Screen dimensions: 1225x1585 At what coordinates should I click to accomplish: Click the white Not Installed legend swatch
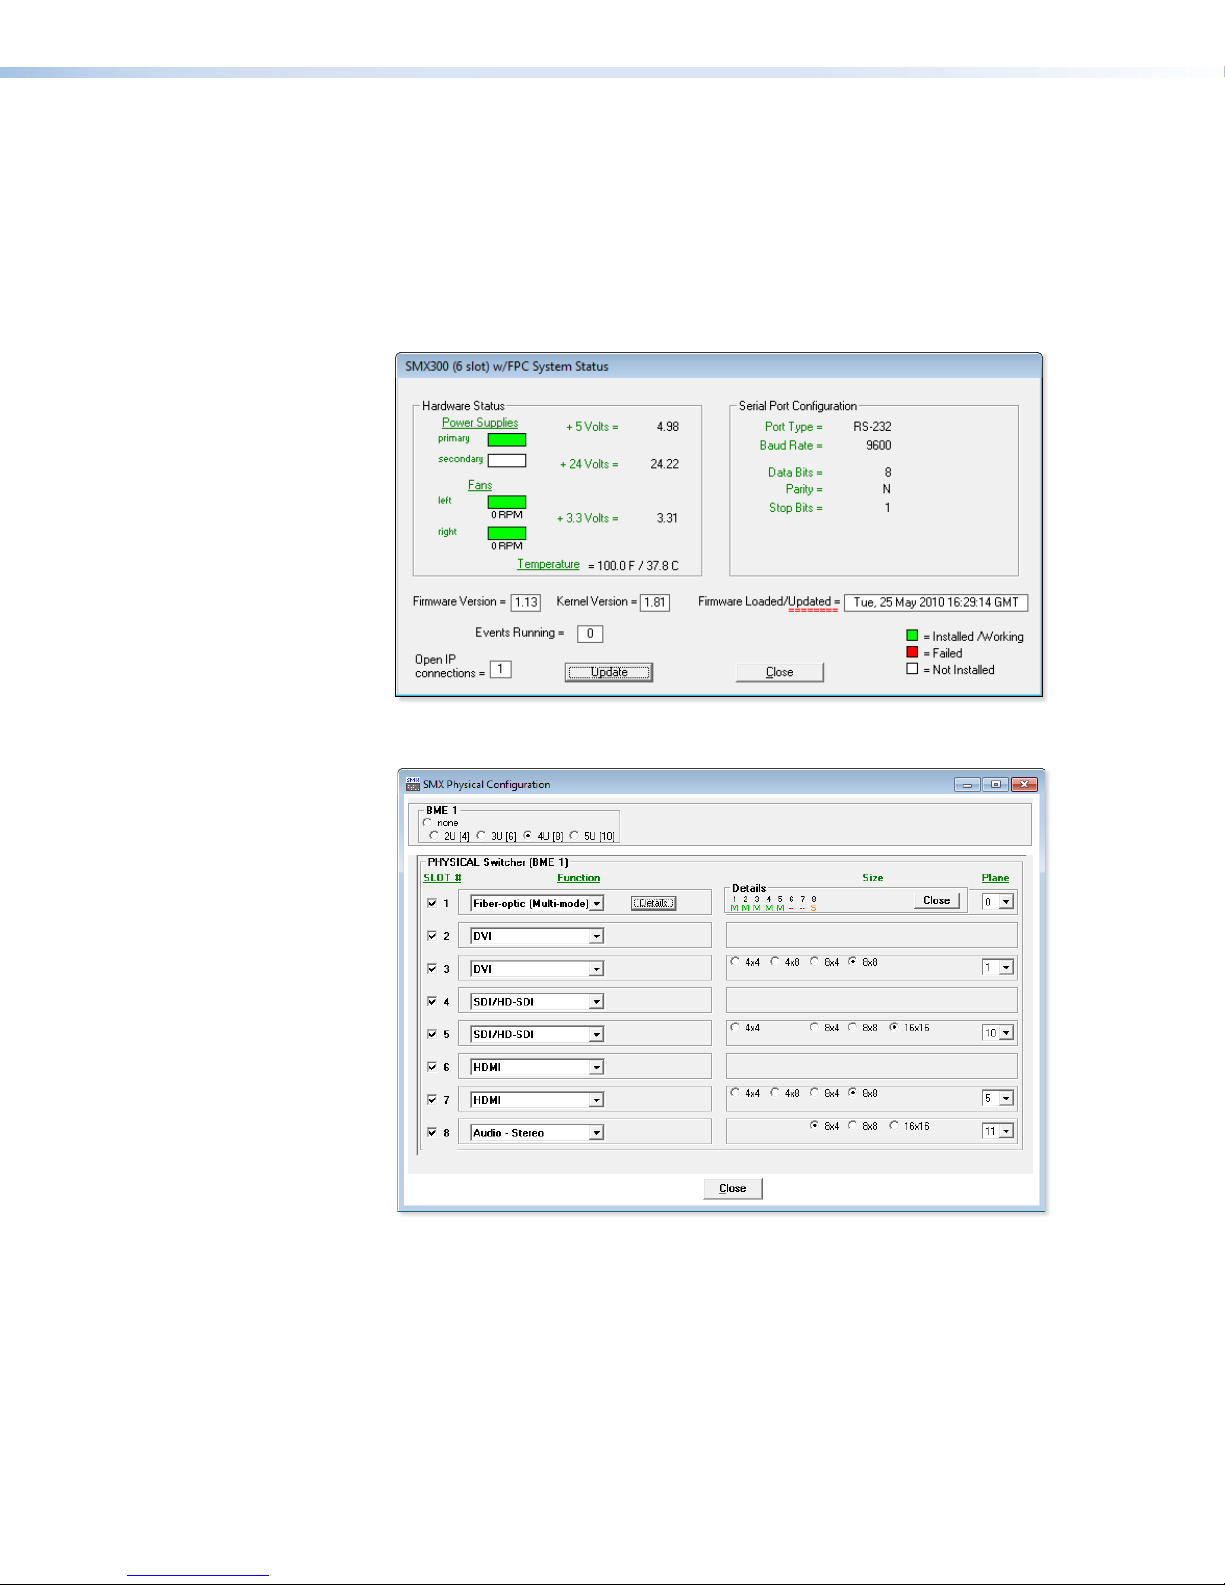(x=912, y=669)
